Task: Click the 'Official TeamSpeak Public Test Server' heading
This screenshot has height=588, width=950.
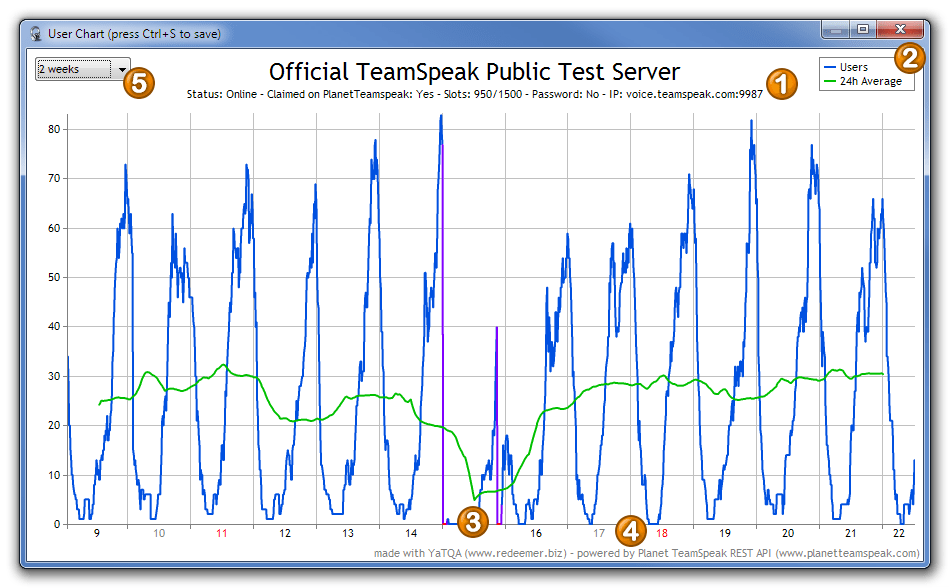Action: point(474,71)
